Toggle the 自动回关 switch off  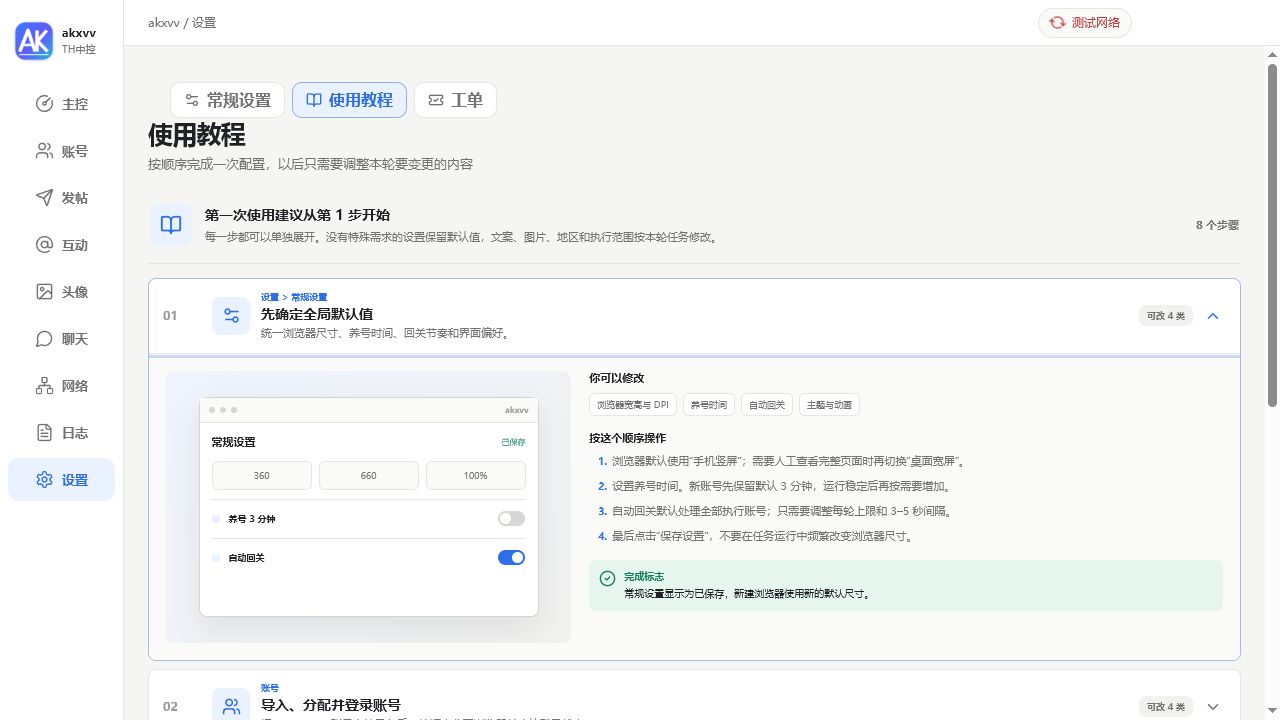click(511, 558)
